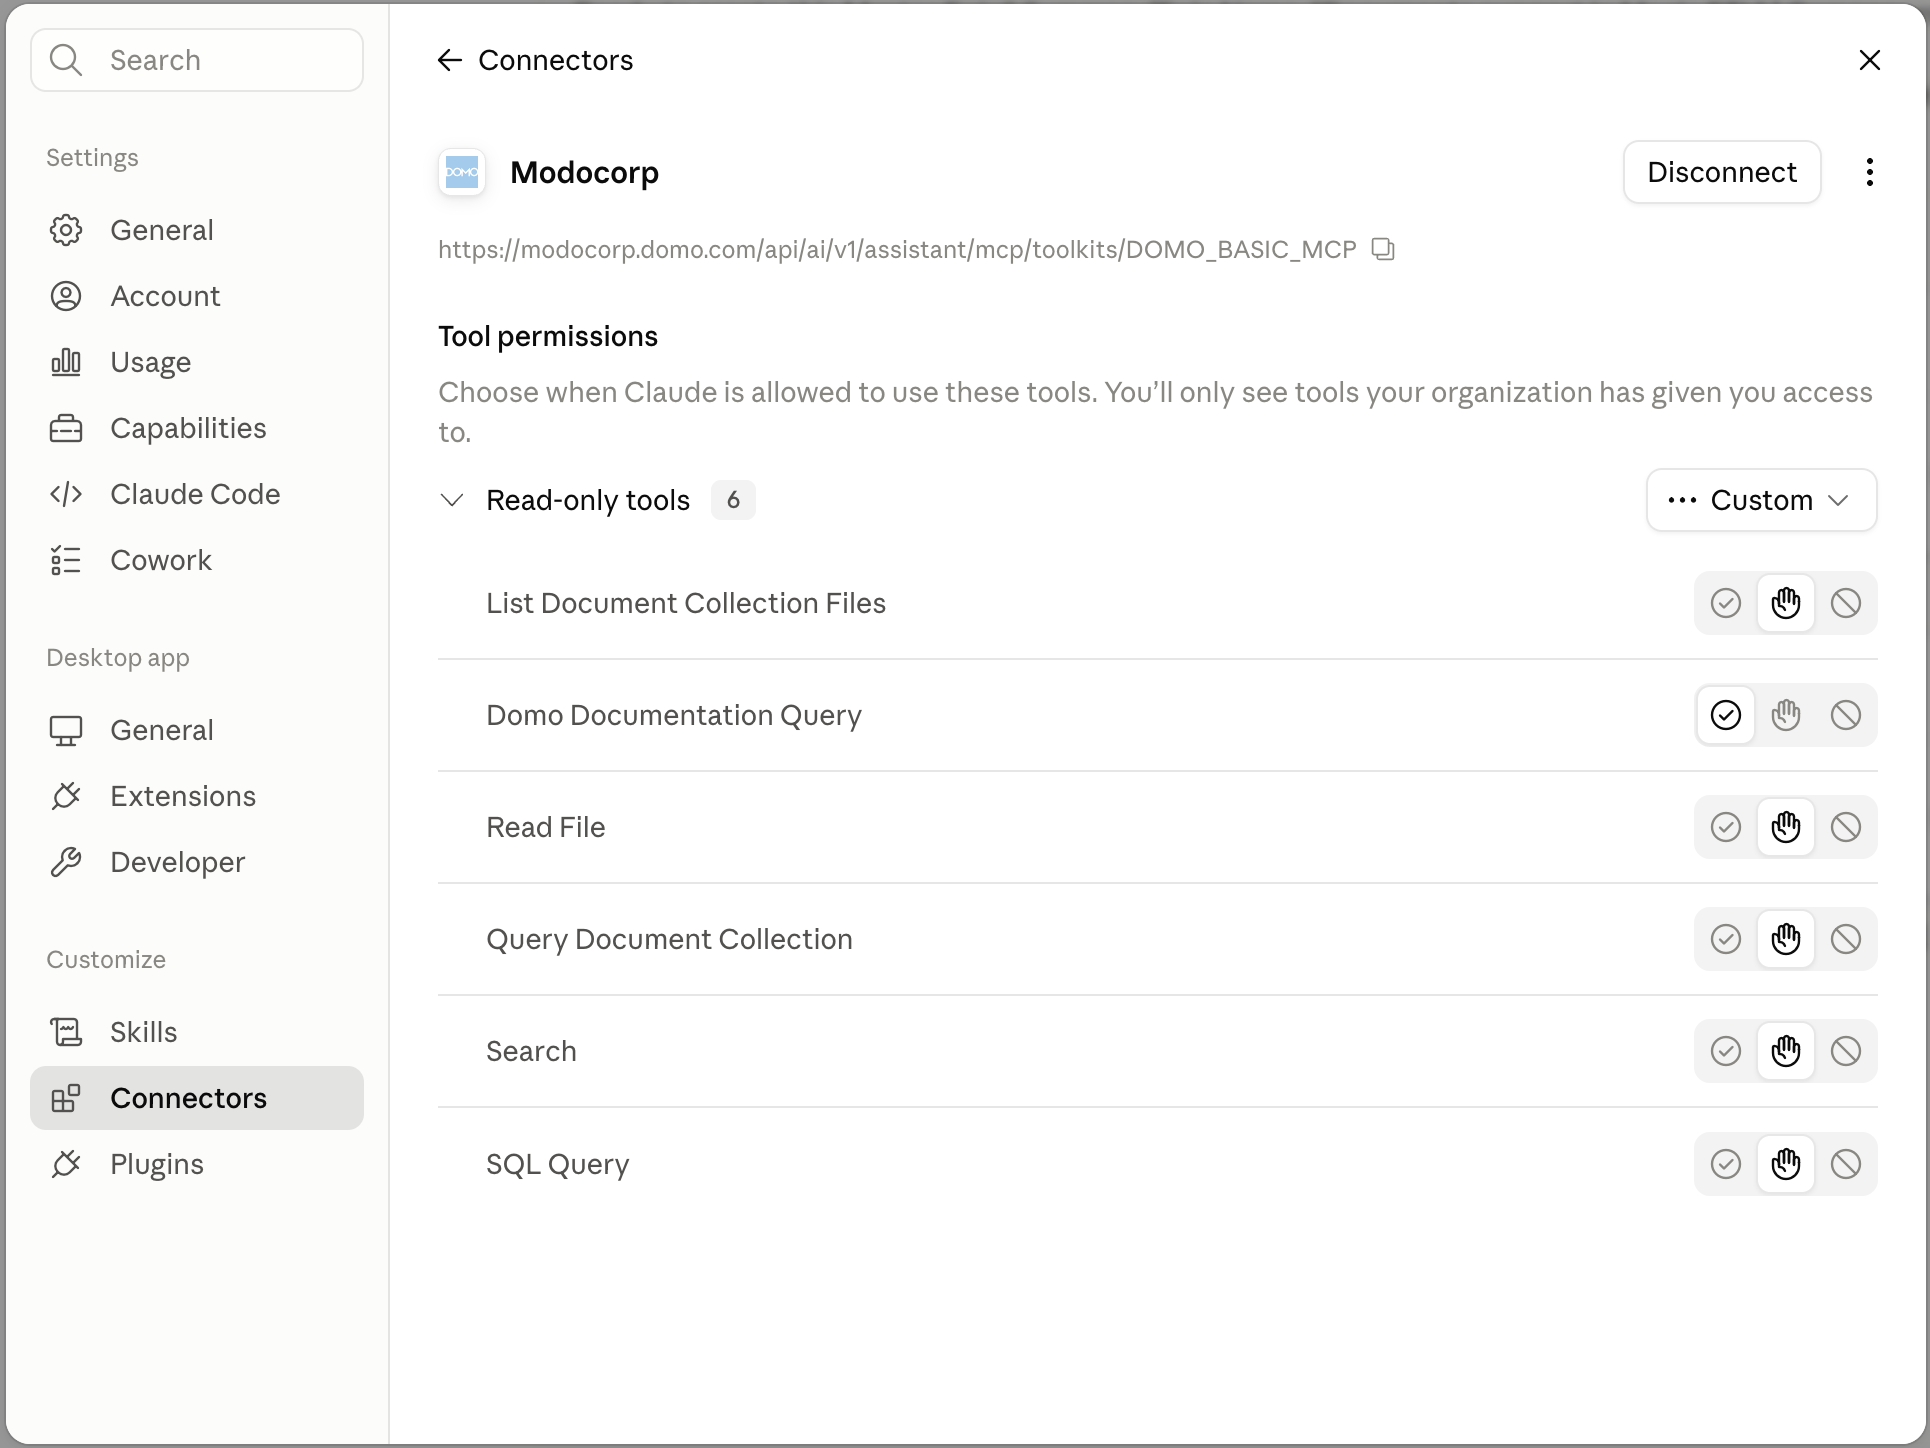This screenshot has height=1448, width=1930.
Task: Click the Skills scroll icon
Action: tap(66, 1032)
